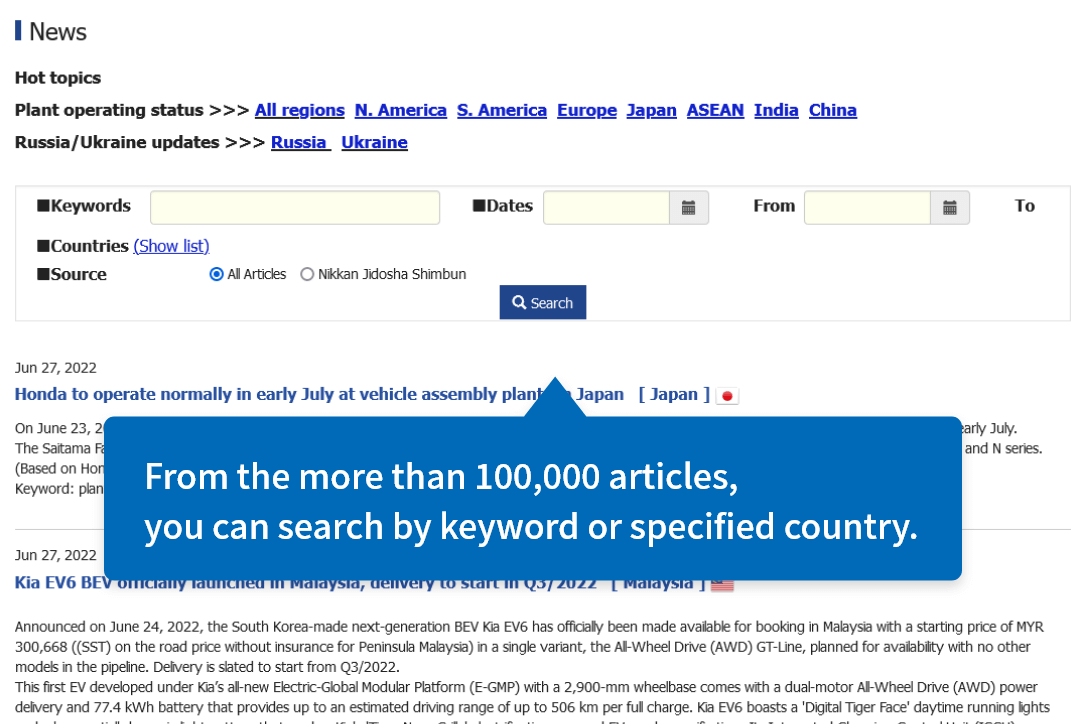This screenshot has height=724, width=1086.
Task: Expand the Countries Show list
Action: click(171, 246)
